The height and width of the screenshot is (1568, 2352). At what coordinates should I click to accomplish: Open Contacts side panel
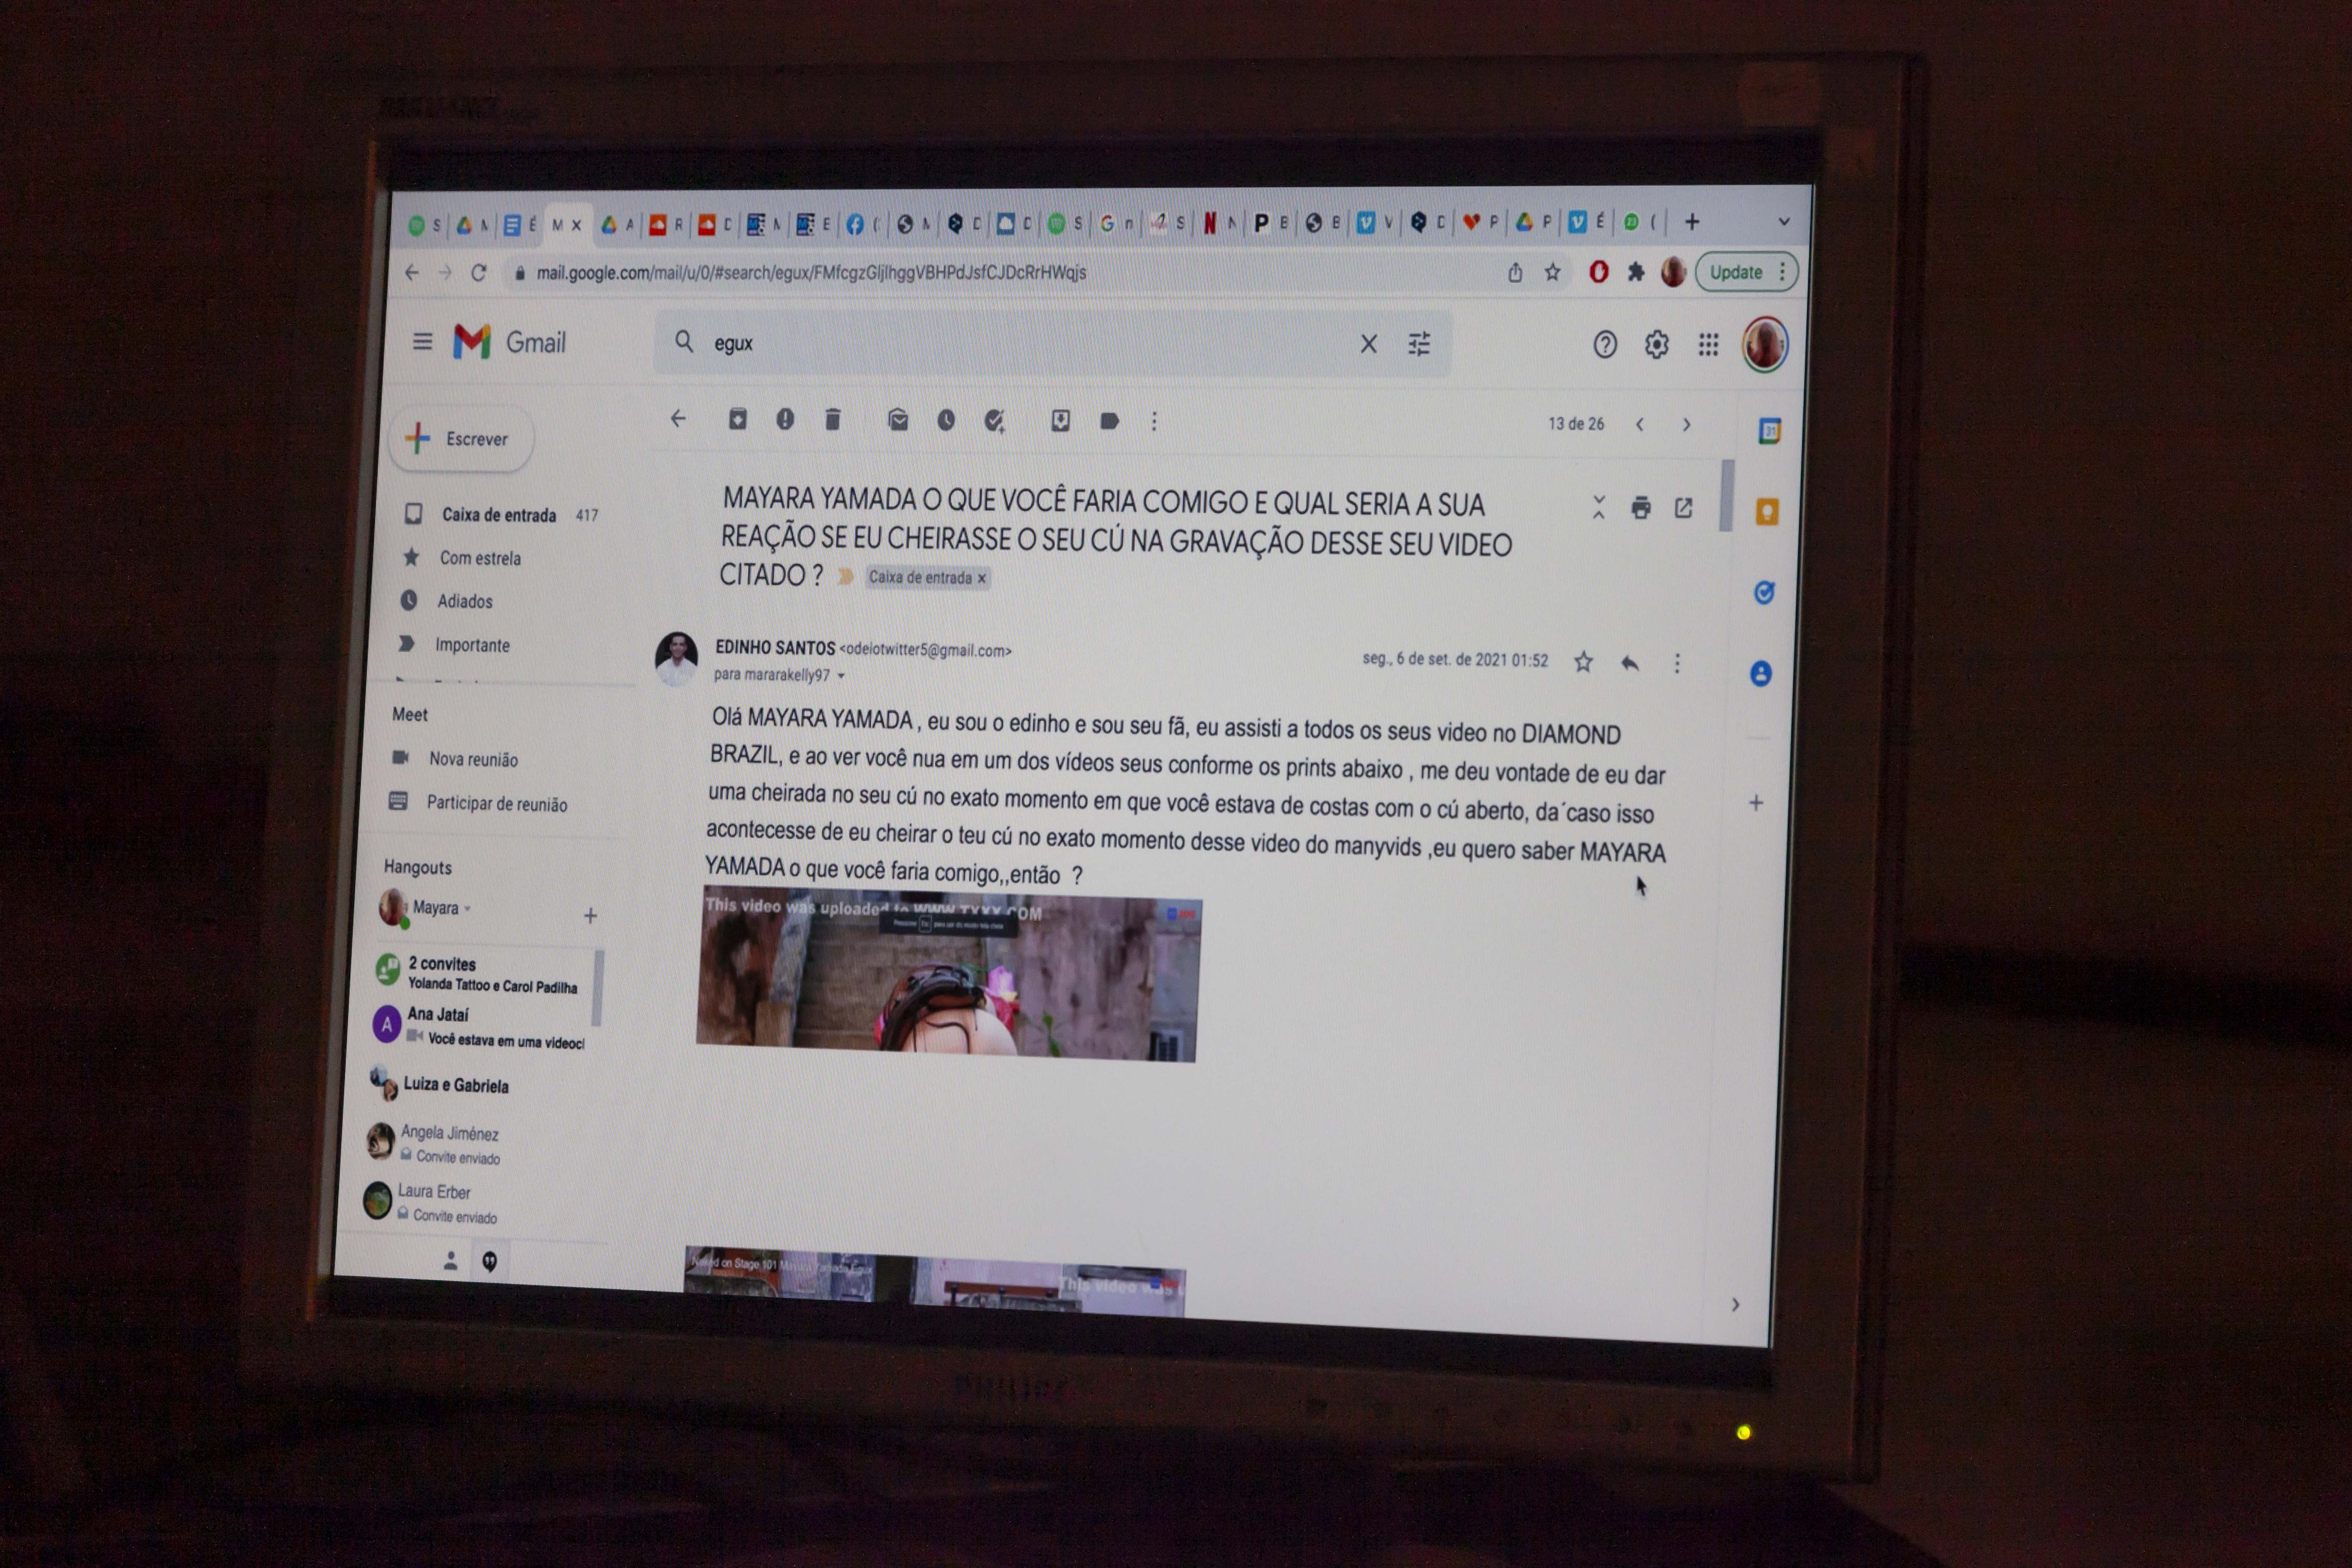pos(1761,673)
